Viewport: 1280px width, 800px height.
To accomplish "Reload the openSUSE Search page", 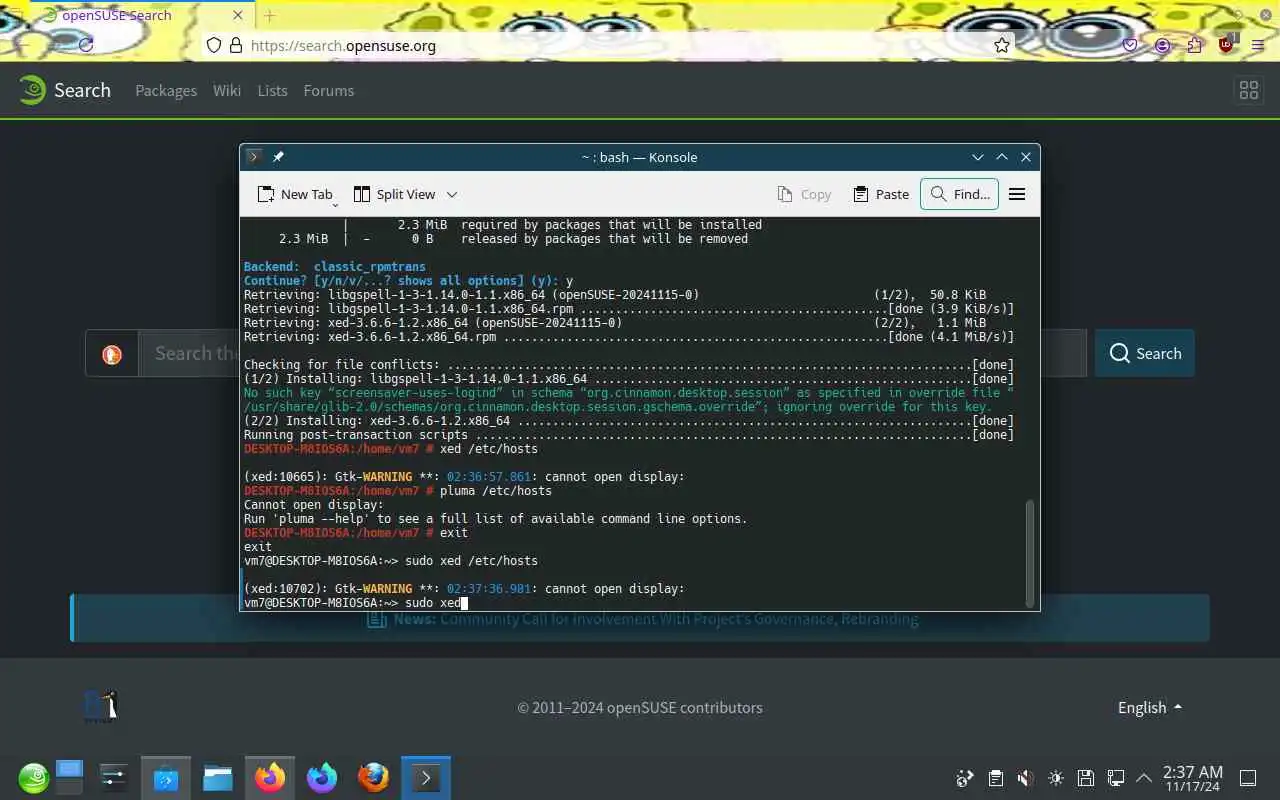I will (86, 45).
